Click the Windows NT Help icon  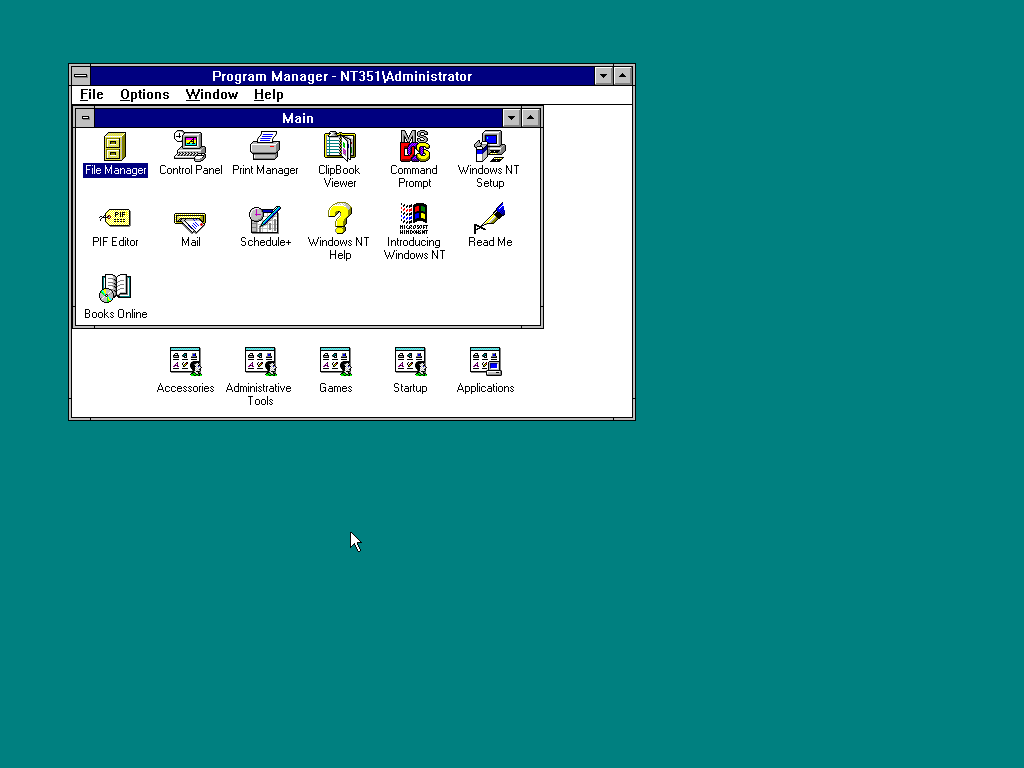click(x=340, y=219)
